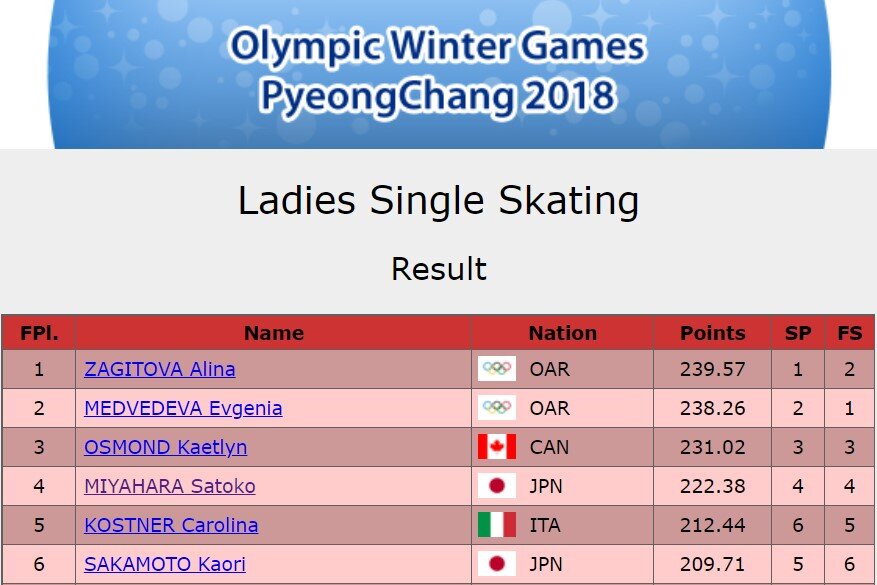Screen dimensions: 877x585
Task: Click the SP column header
Action: [x=798, y=333]
